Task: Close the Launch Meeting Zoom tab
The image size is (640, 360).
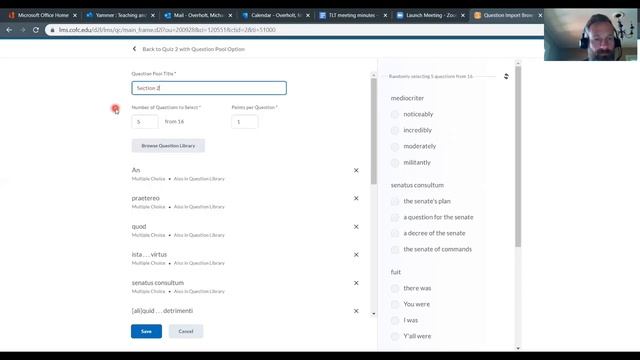Action: 463,15
